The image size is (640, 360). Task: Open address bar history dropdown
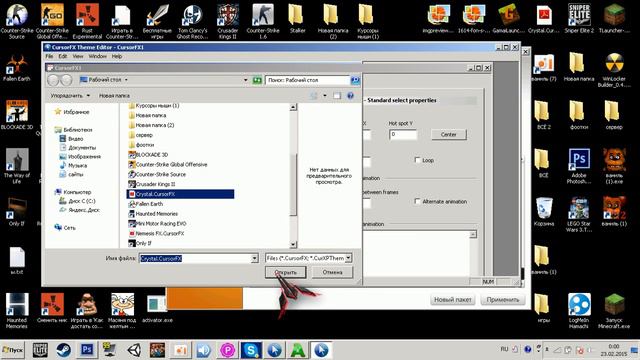245,80
